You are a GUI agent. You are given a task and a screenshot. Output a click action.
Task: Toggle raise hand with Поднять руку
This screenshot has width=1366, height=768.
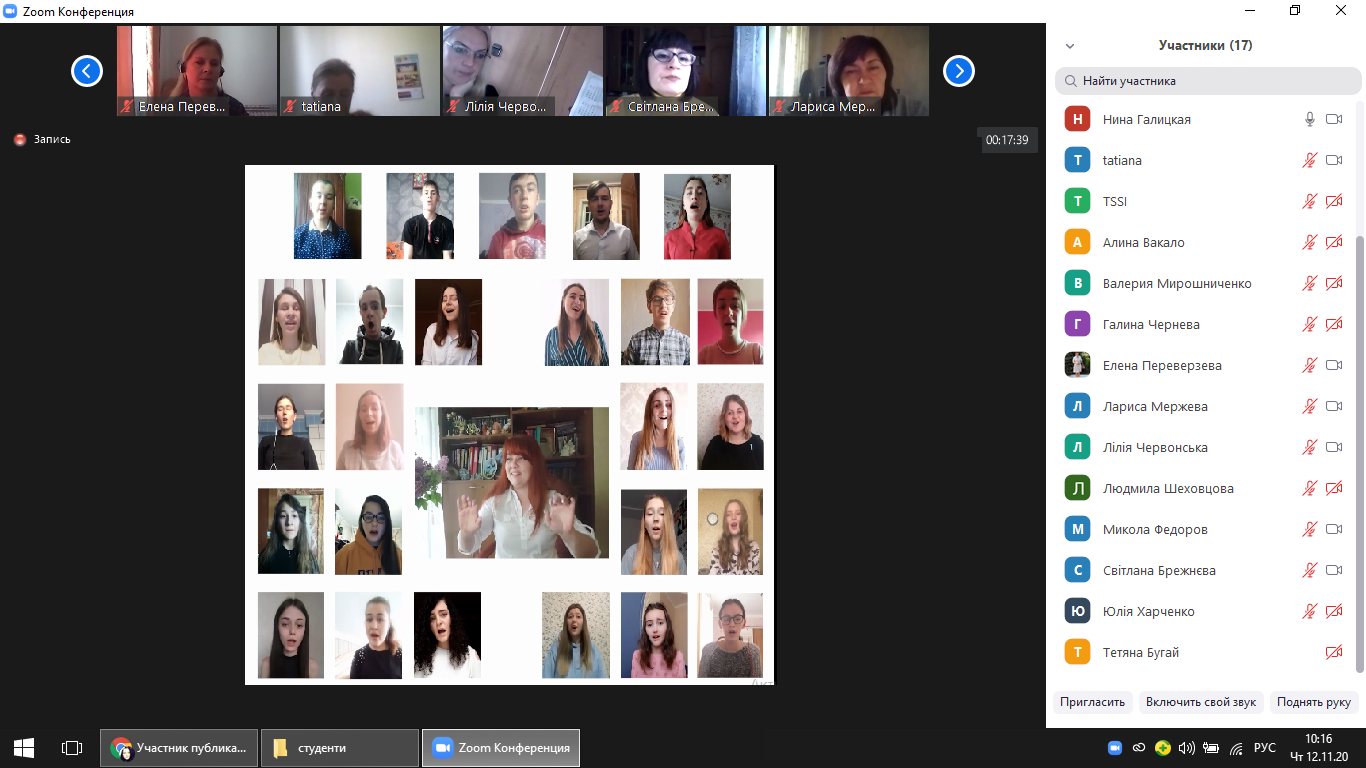[1313, 702]
